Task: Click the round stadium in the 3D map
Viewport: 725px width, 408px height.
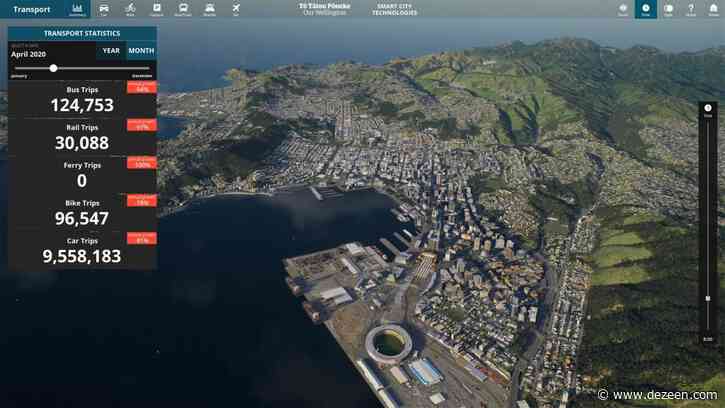Action: tap(389, 344)
